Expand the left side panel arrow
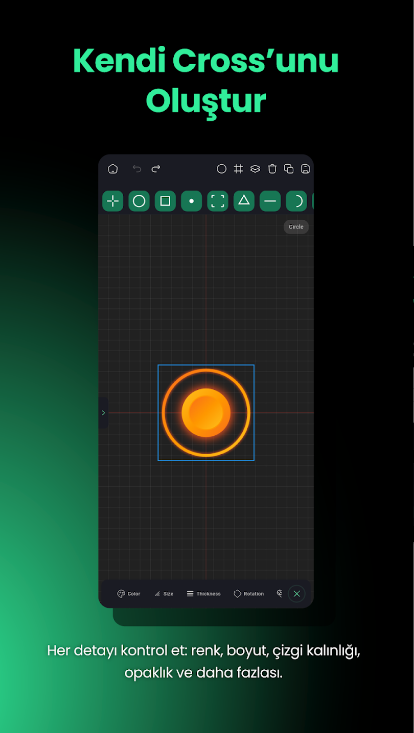 (103, 413)
